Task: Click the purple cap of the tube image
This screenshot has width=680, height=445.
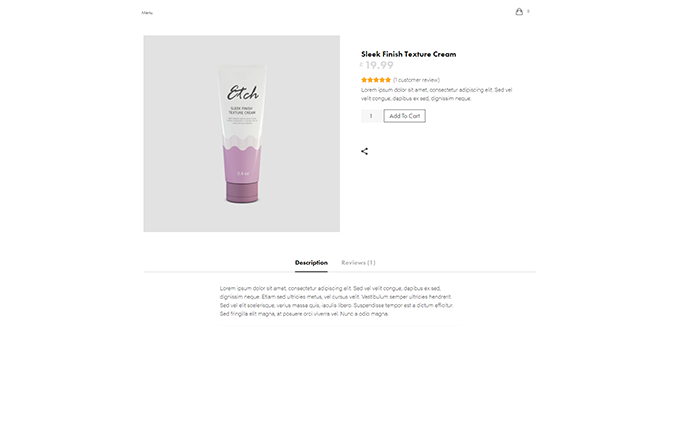Action: pos(242,191)
